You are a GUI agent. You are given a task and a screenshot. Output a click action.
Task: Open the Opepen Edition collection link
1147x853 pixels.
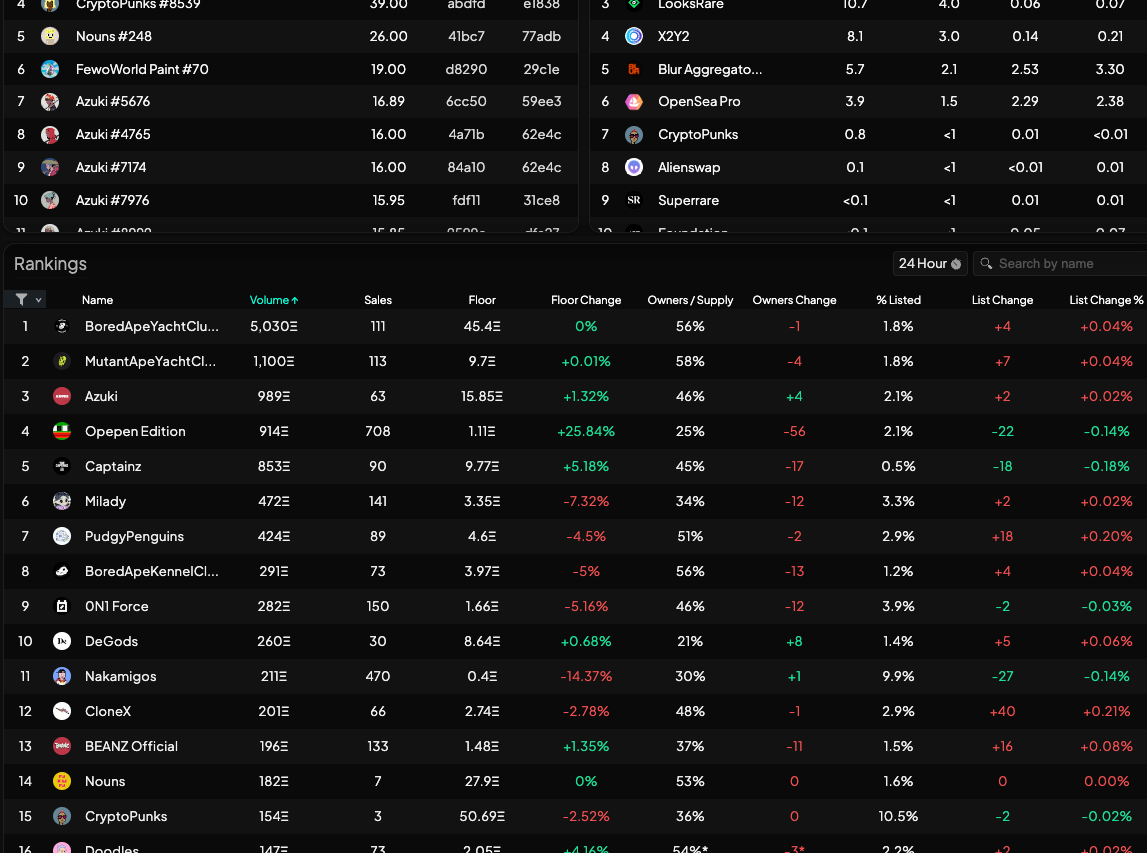point(135,432)
